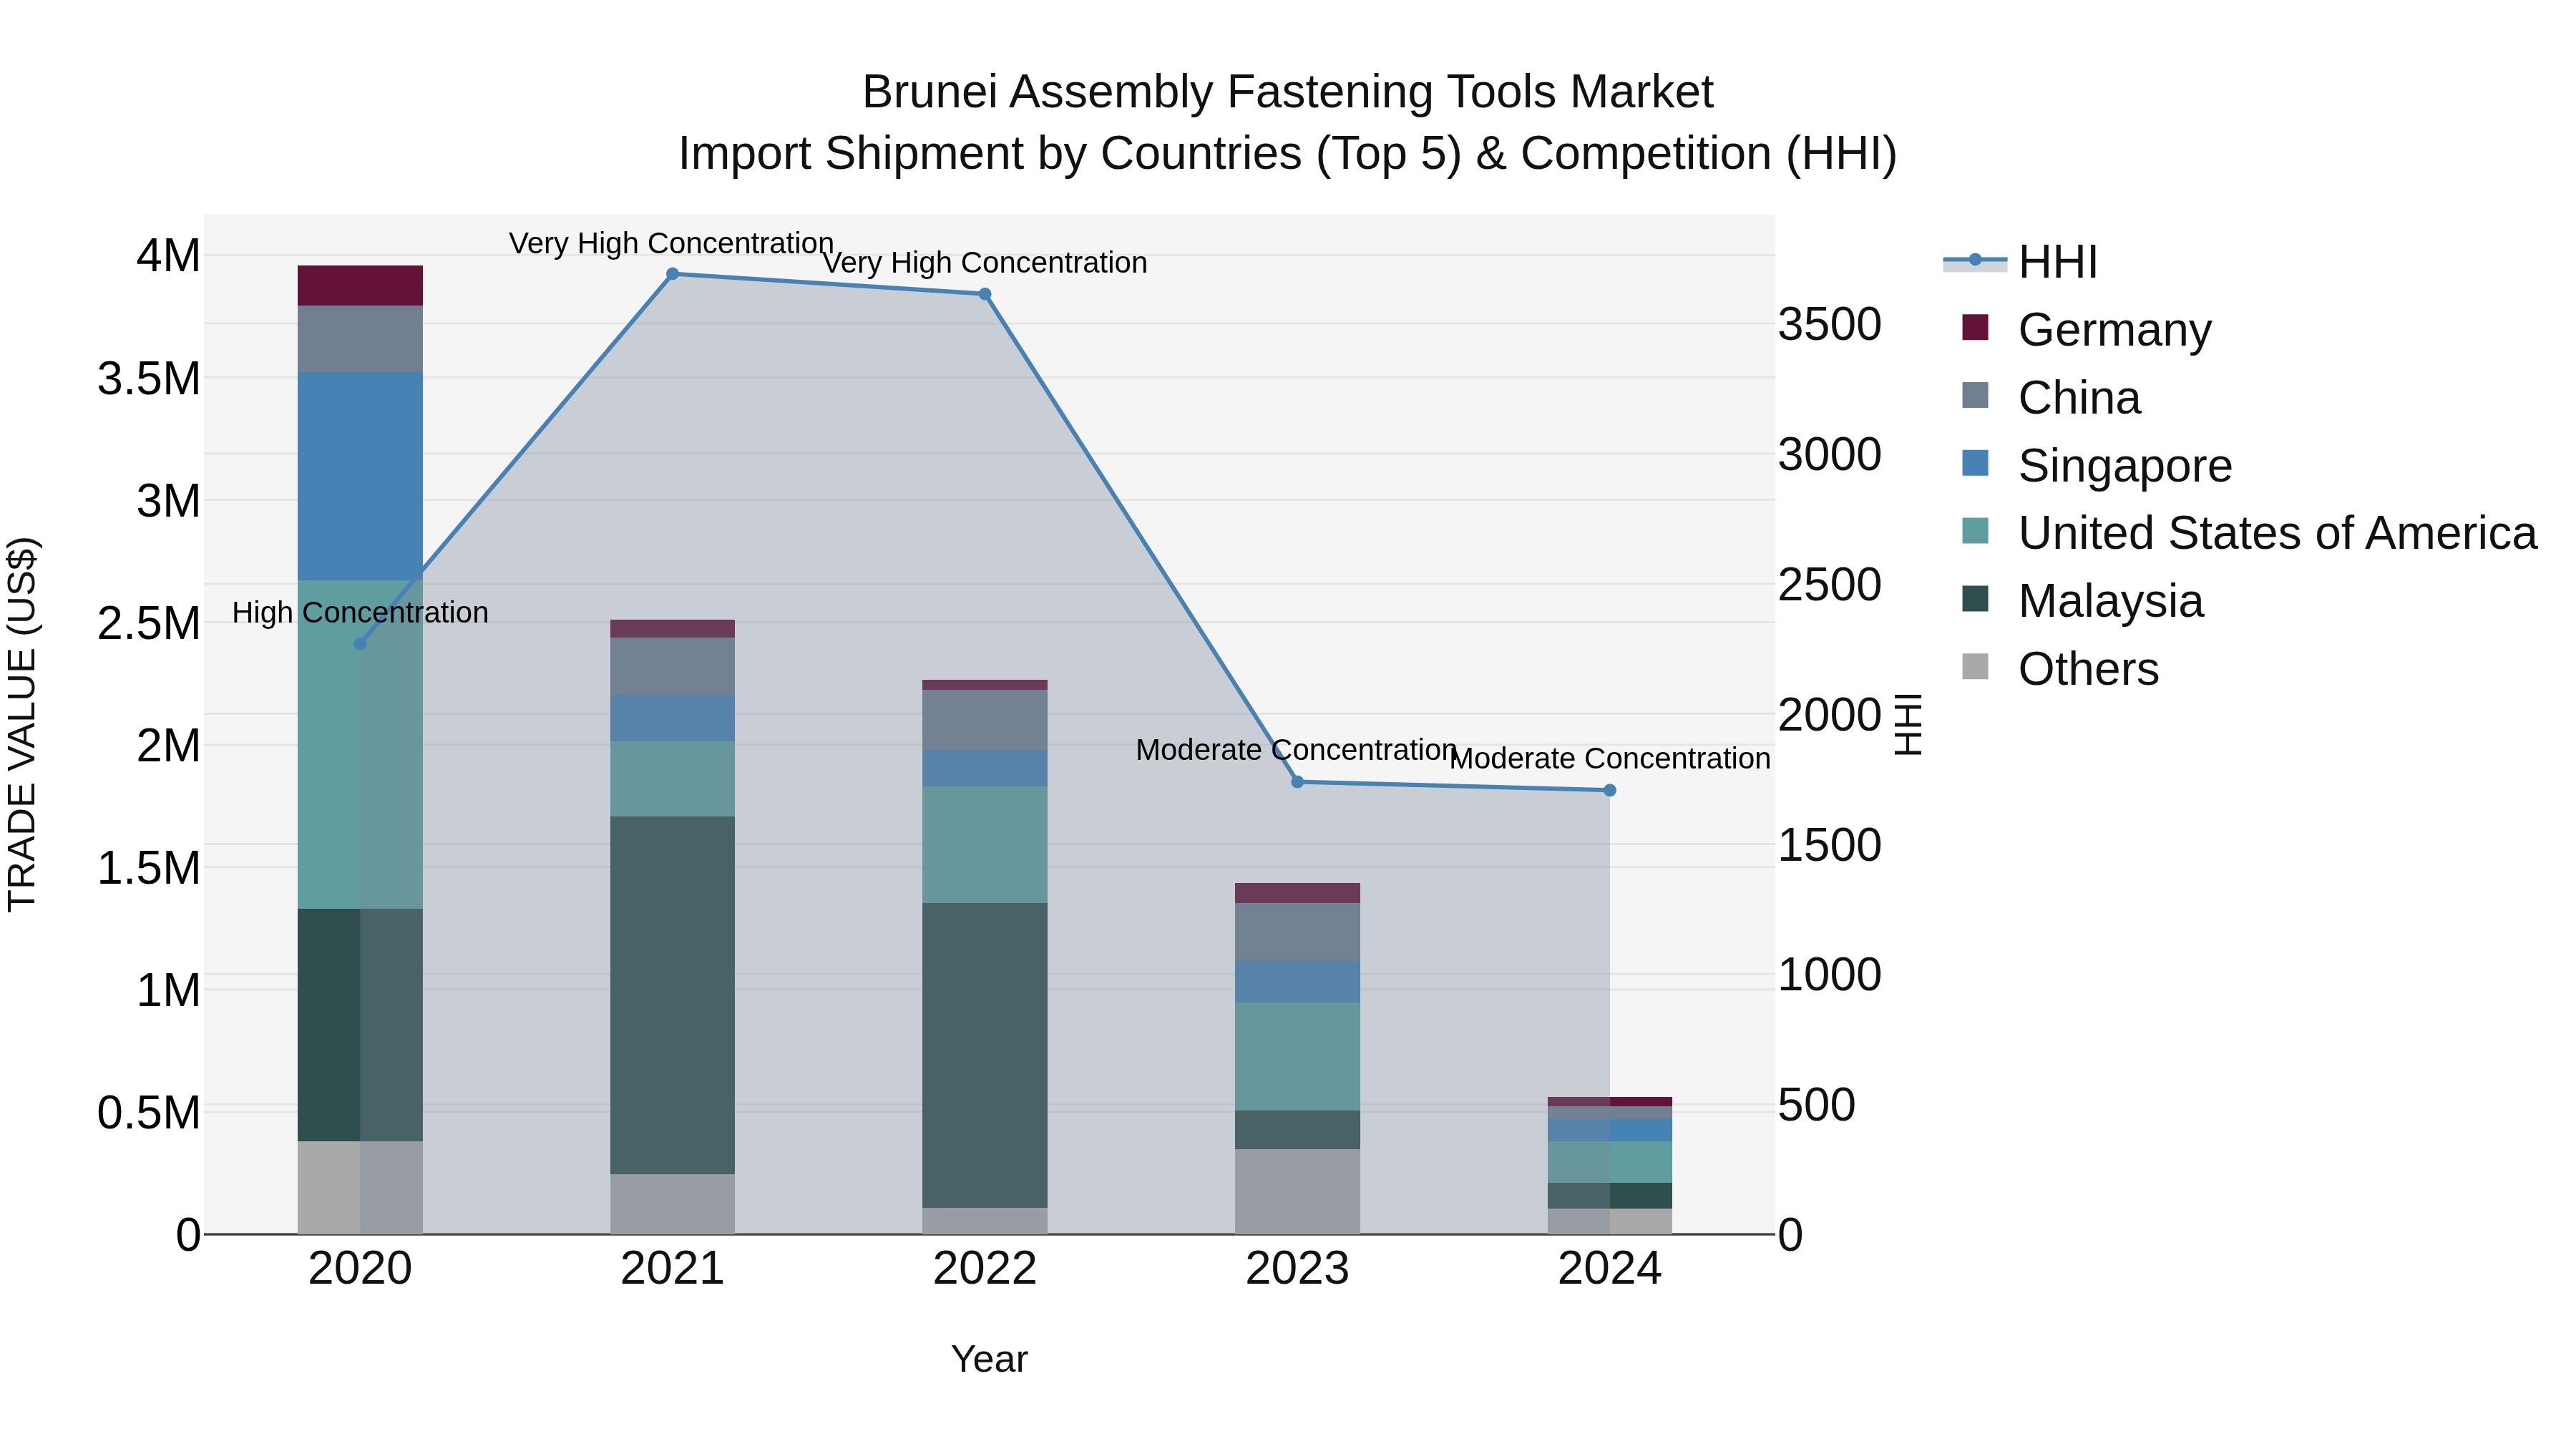Click the 2023 Others bar segment

(1297, 1192)
